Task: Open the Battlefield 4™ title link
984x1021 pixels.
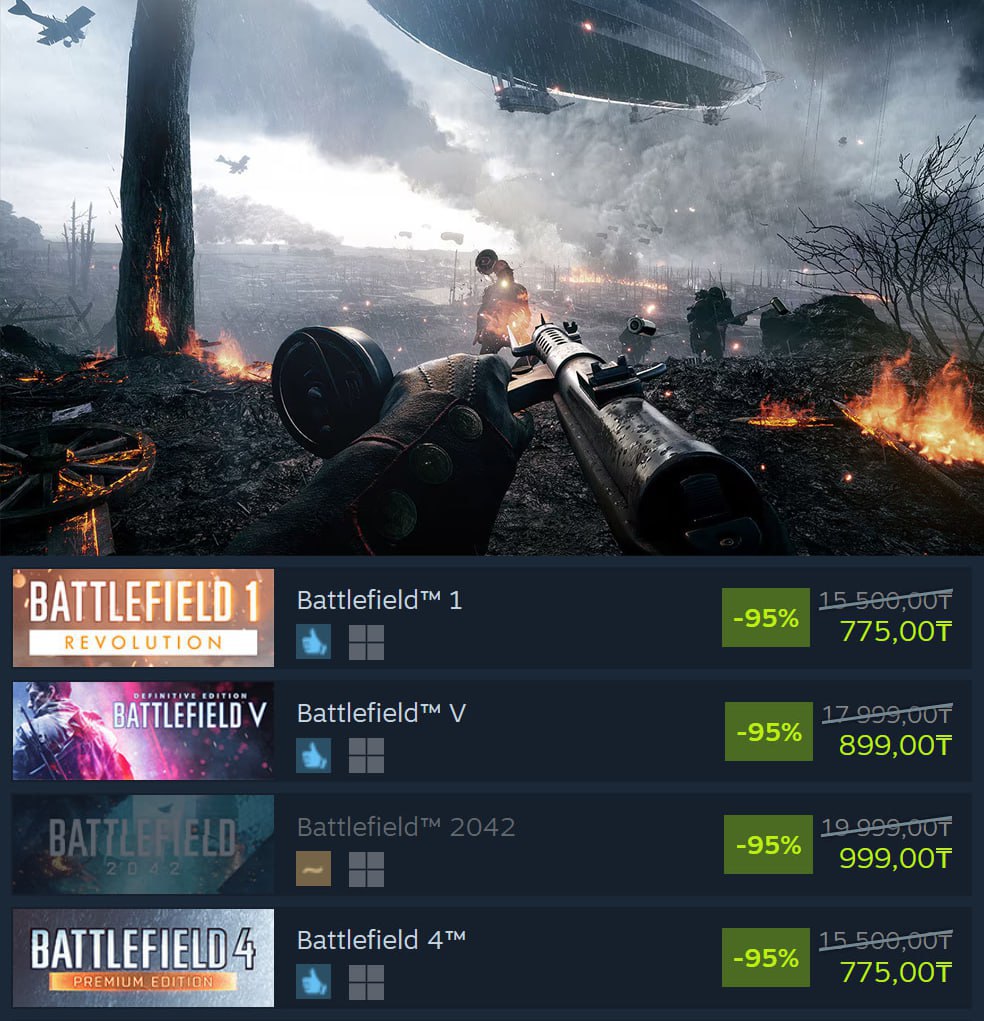Action: tap(381, 940)
